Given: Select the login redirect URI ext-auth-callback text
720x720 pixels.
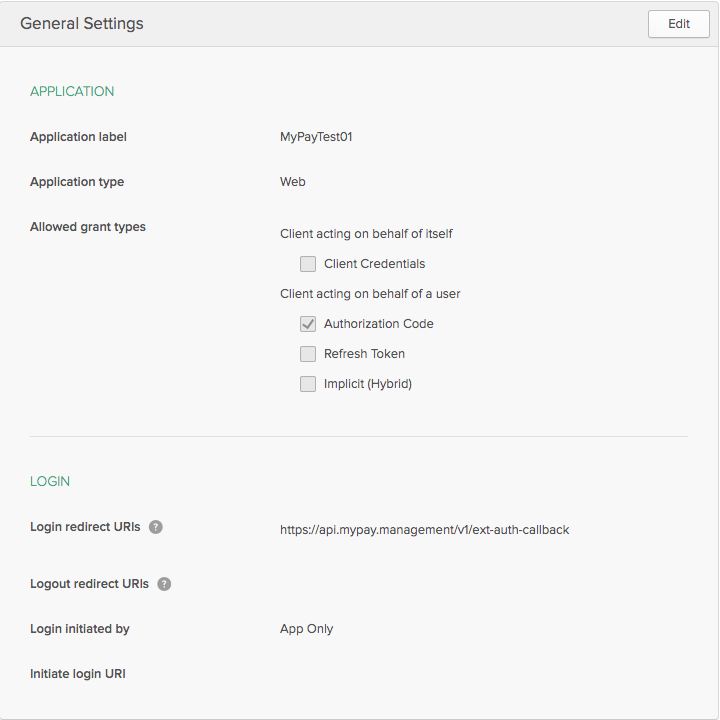Looking at the screenshot, I should (424, 530).
